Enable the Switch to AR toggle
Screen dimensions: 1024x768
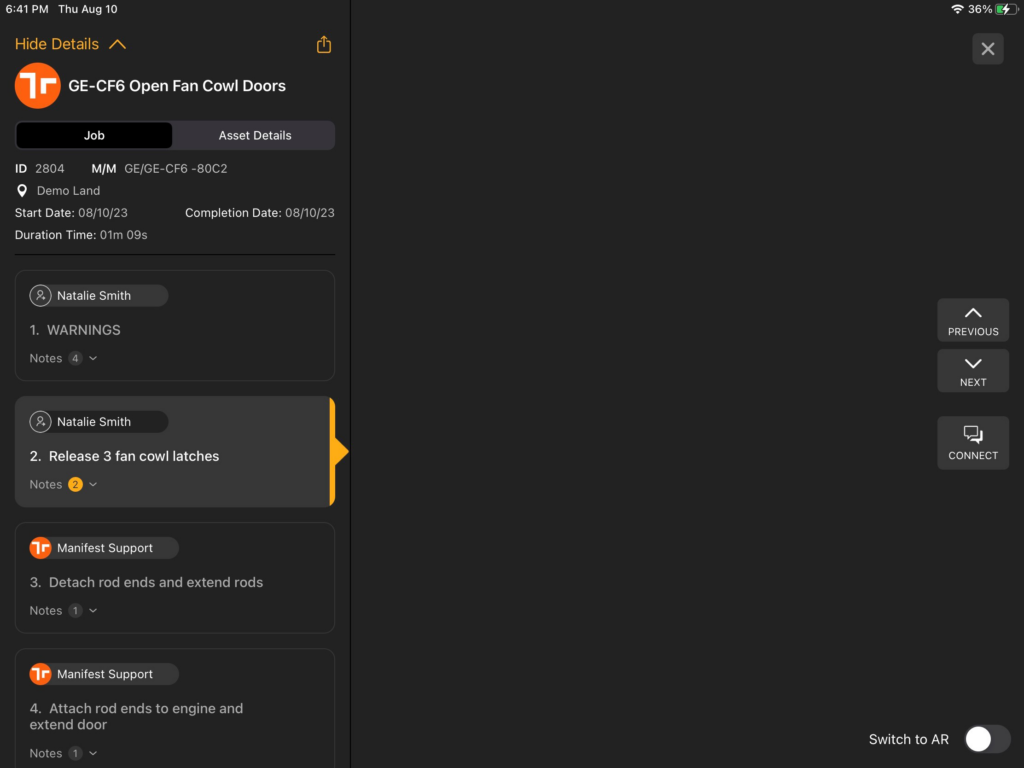[x=987, y=739]
